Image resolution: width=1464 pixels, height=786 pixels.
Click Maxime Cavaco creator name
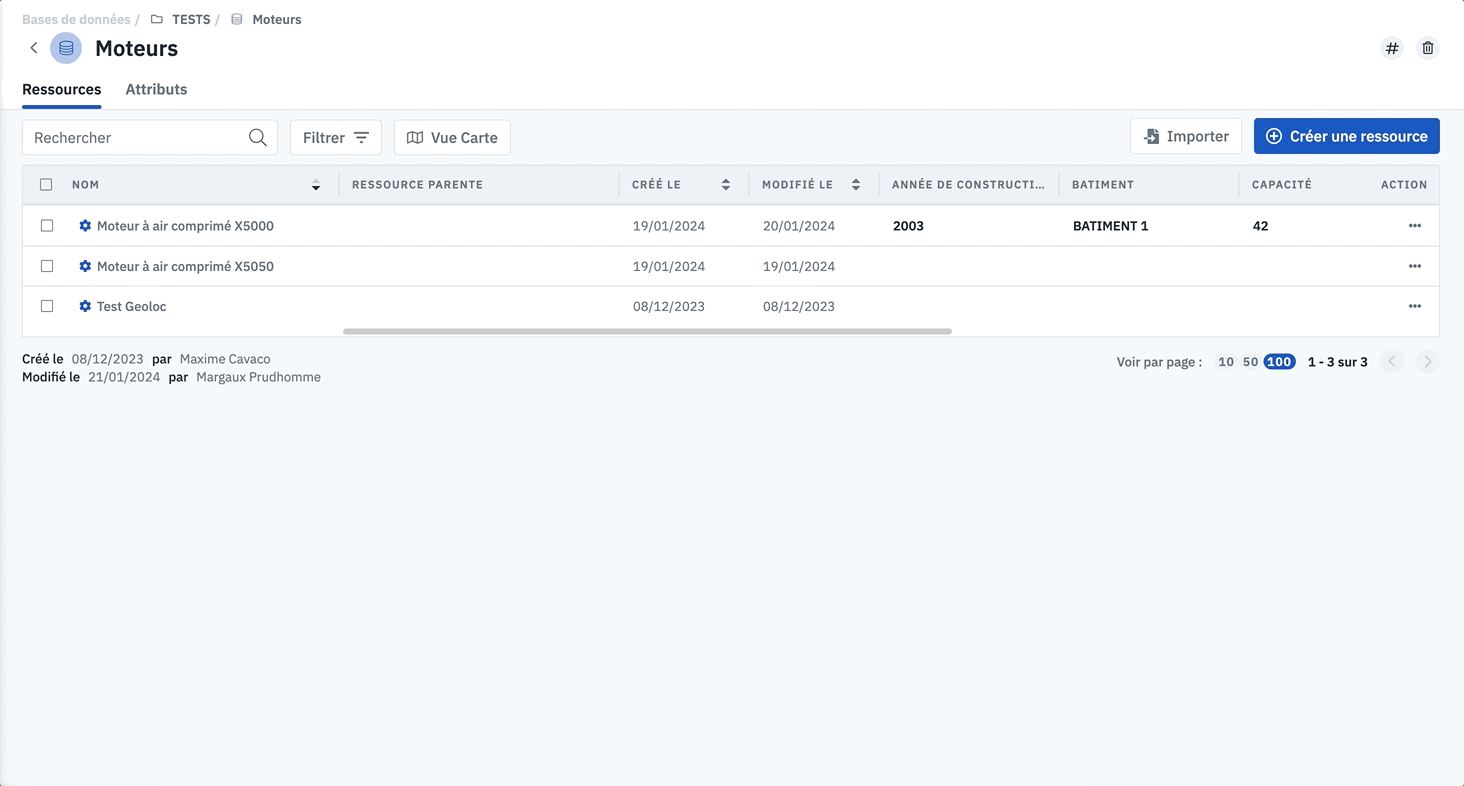pyautogui.click(x=225, y=359)
